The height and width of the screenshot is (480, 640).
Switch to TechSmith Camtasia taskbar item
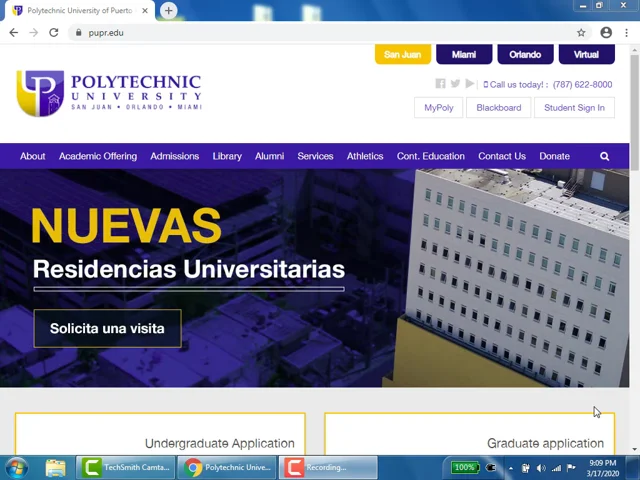pos(126,467)
